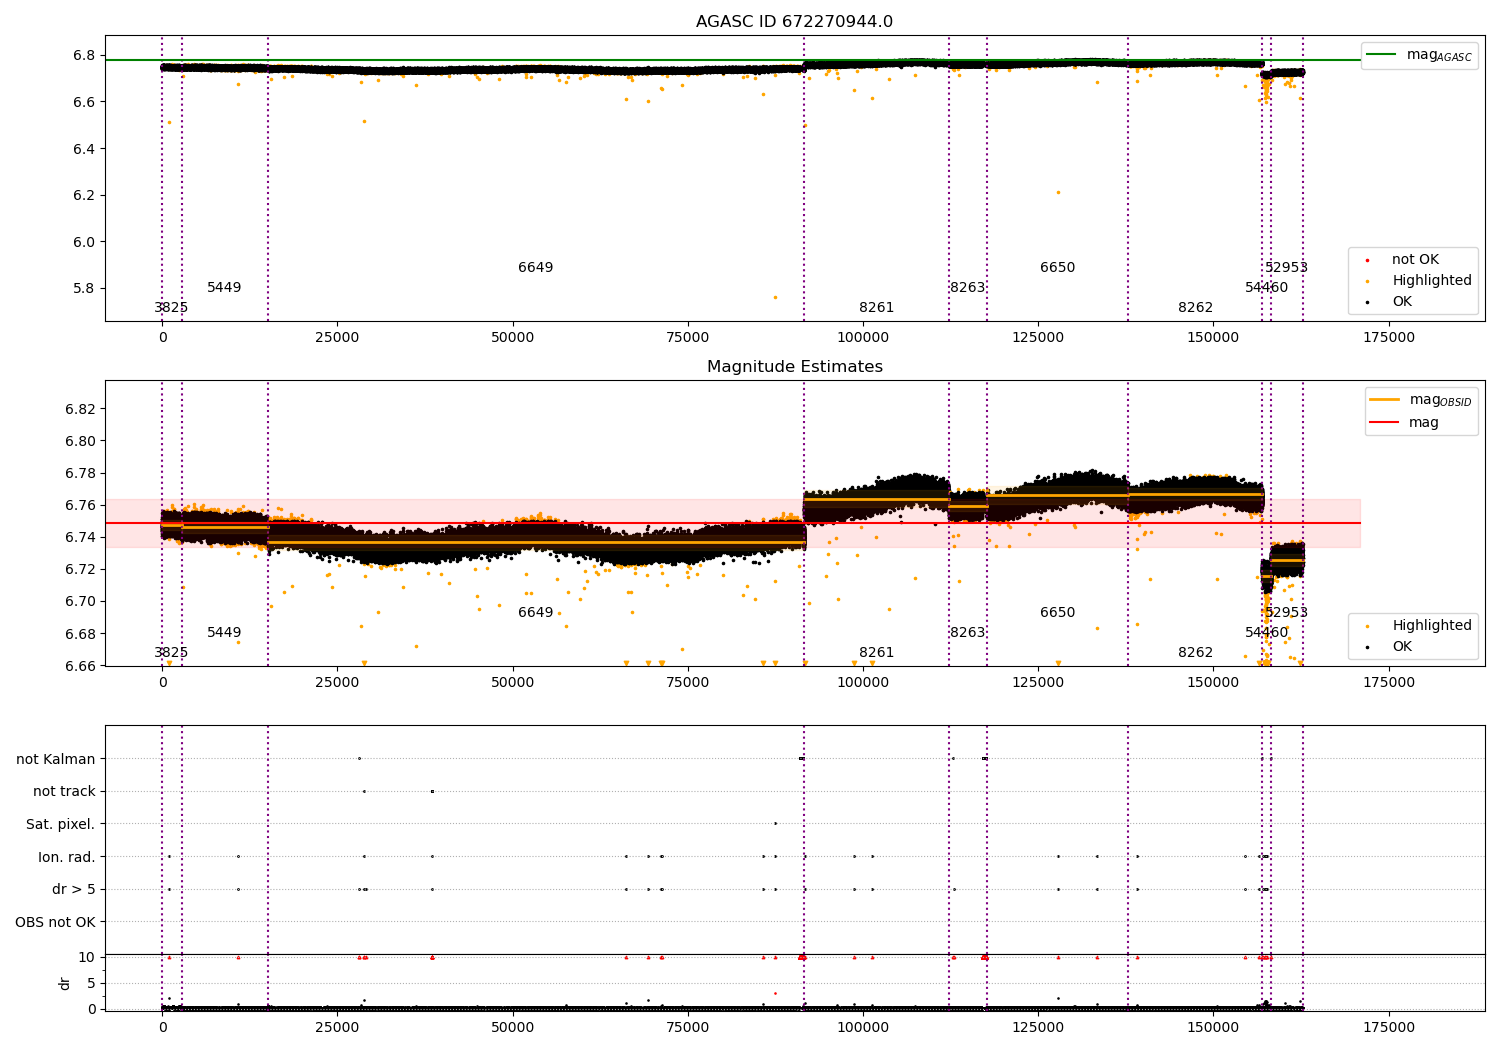Click x-axis tick 125000 in middle plot
This screenshot has width=1500, height=1050.
click(1038, 683)
